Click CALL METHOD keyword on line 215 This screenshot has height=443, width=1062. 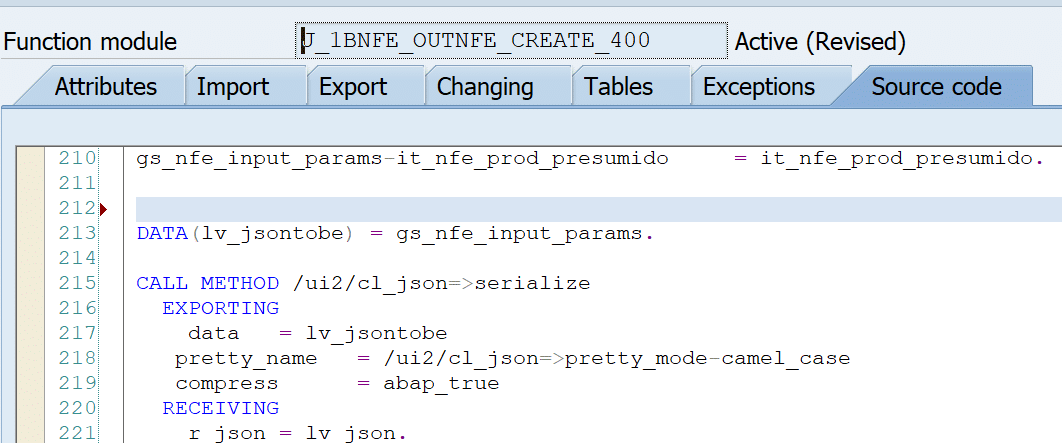pyautogui.click(x=207, y=283)
